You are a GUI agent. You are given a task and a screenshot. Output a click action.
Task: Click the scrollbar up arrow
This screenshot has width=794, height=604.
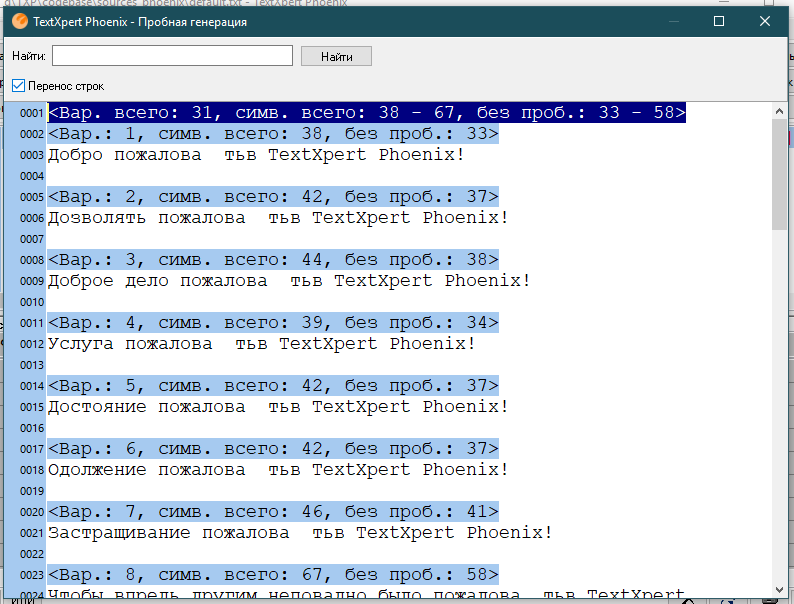coord(779,111)
